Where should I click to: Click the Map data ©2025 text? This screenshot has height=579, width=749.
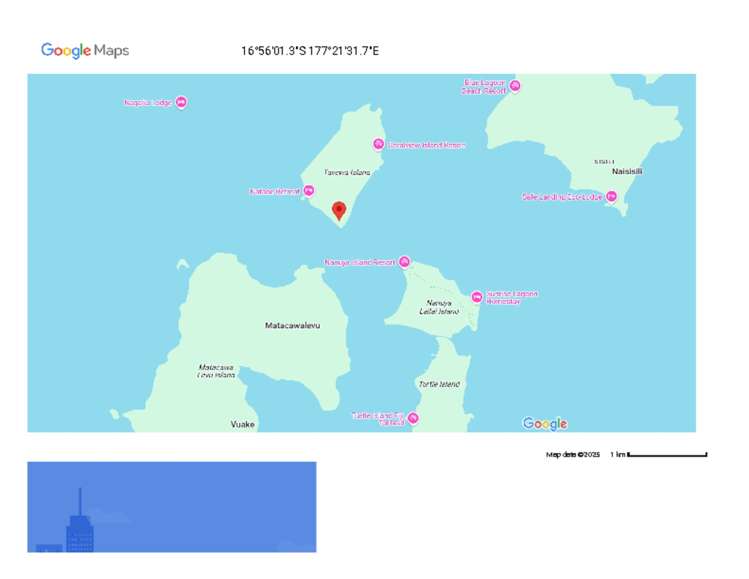tap(573, 454)
